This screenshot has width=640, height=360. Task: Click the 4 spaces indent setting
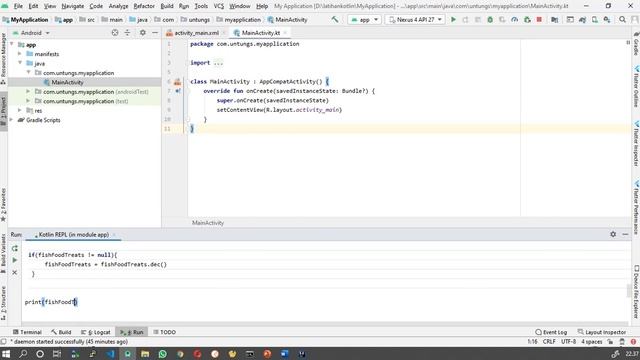coord(591,342)
